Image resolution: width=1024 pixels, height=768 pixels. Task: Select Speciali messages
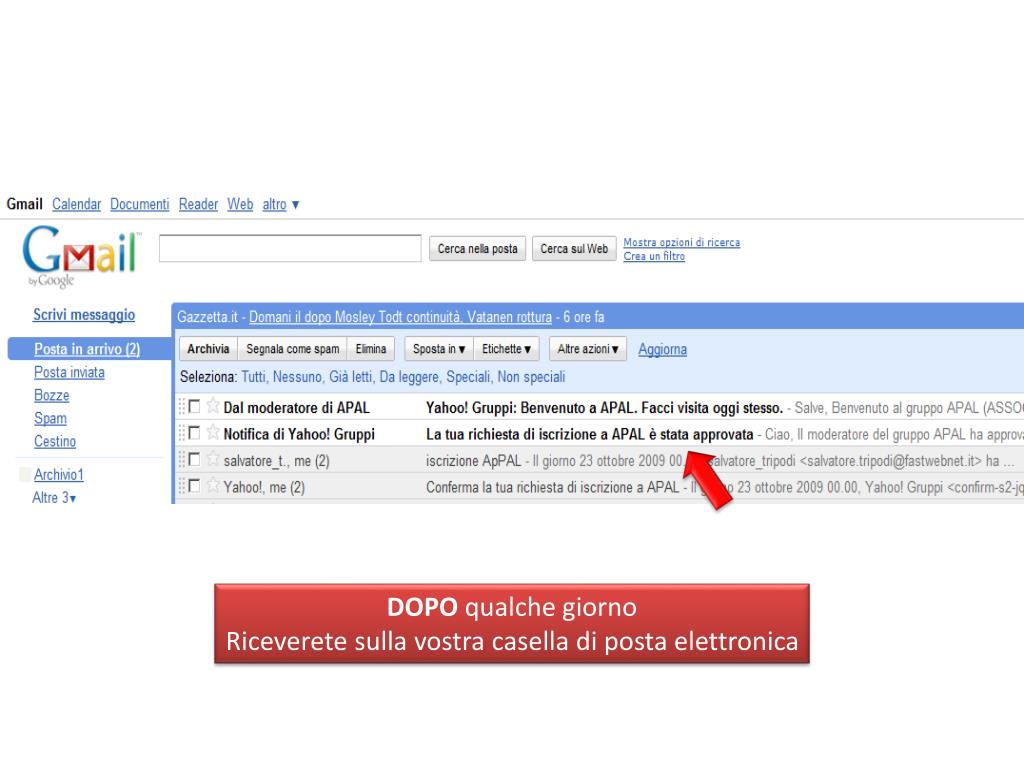468,377
